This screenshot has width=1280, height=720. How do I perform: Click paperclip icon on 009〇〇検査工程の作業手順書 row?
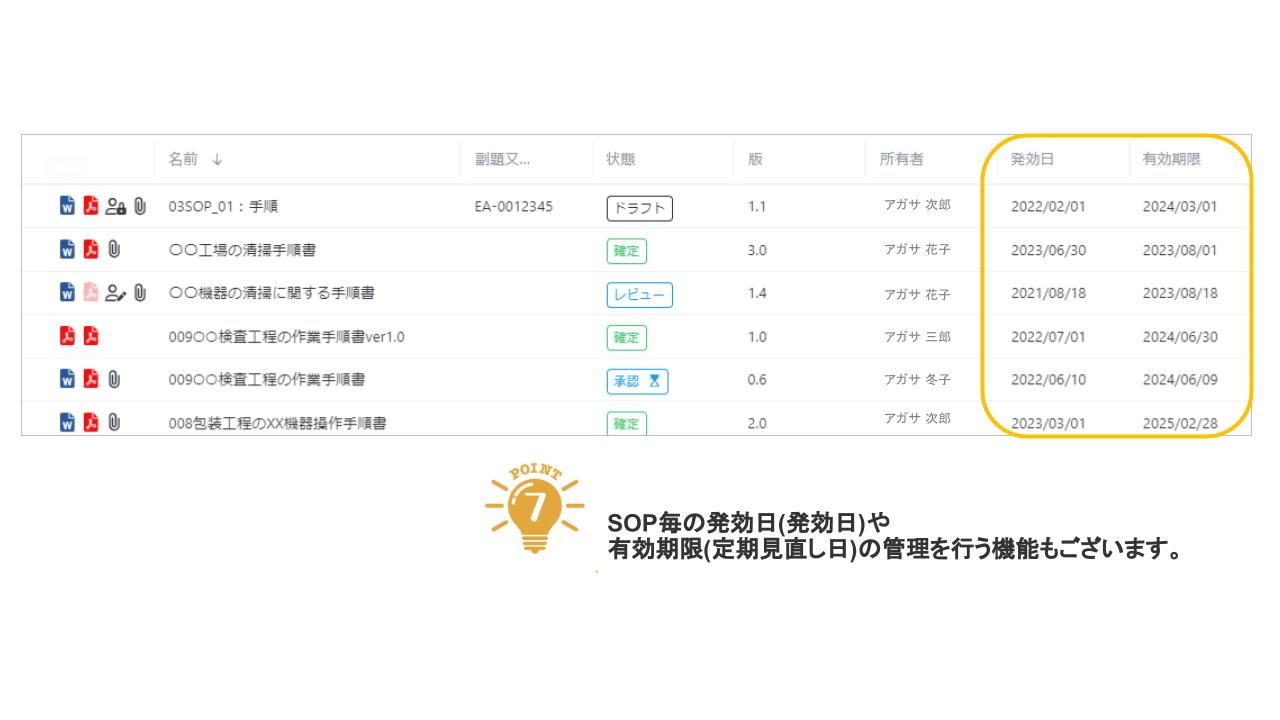pos(114,380)
